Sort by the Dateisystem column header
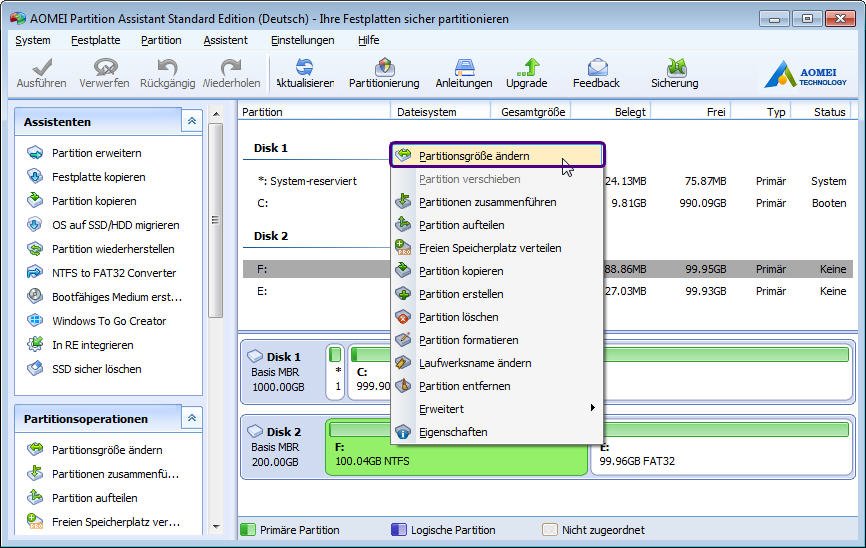 (440, 112)
